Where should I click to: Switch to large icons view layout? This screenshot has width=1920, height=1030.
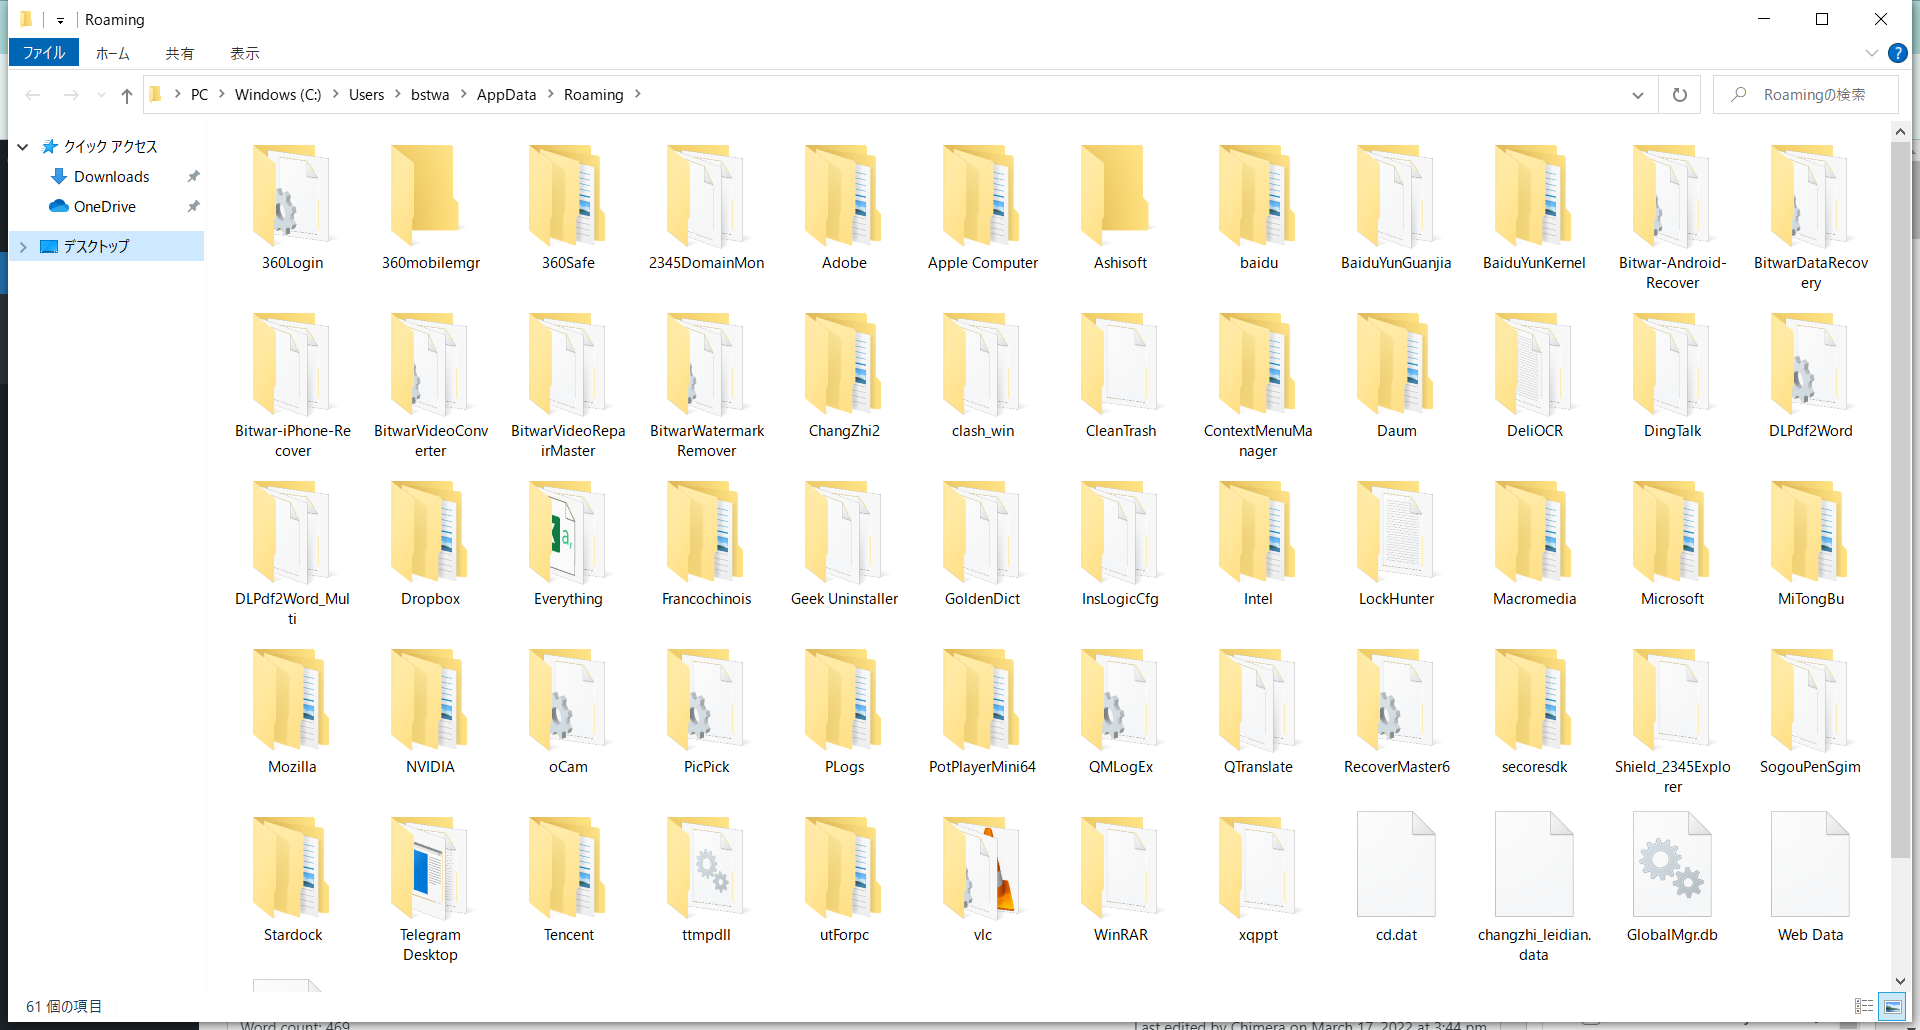click(1892, 1006)
